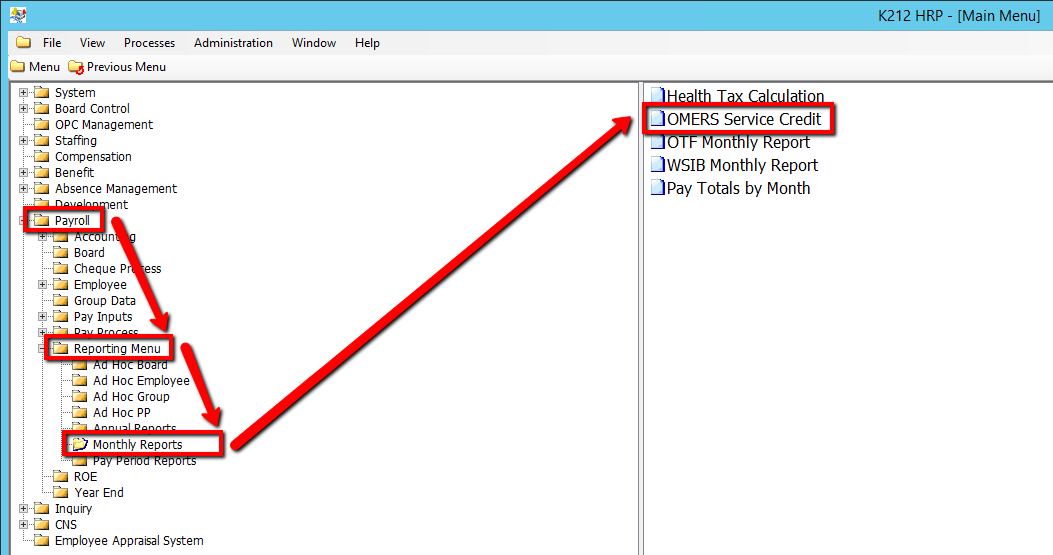Screen dimensions: 1053x555
Task: Open the OTF Monthly Report item
Action: click(x=738, y=143)
